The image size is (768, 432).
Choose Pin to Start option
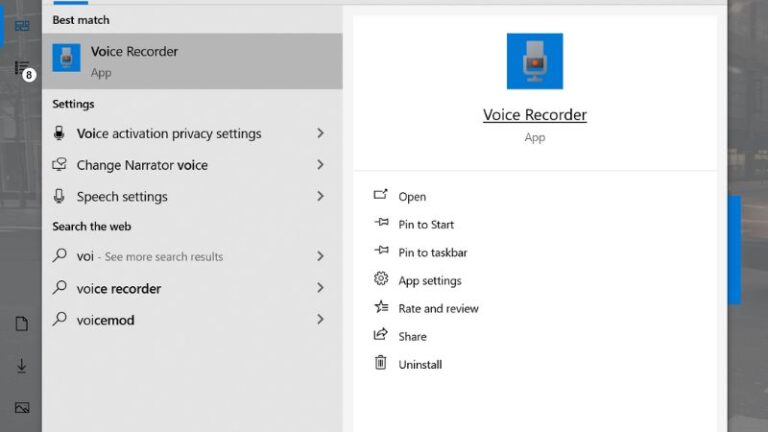426,225
